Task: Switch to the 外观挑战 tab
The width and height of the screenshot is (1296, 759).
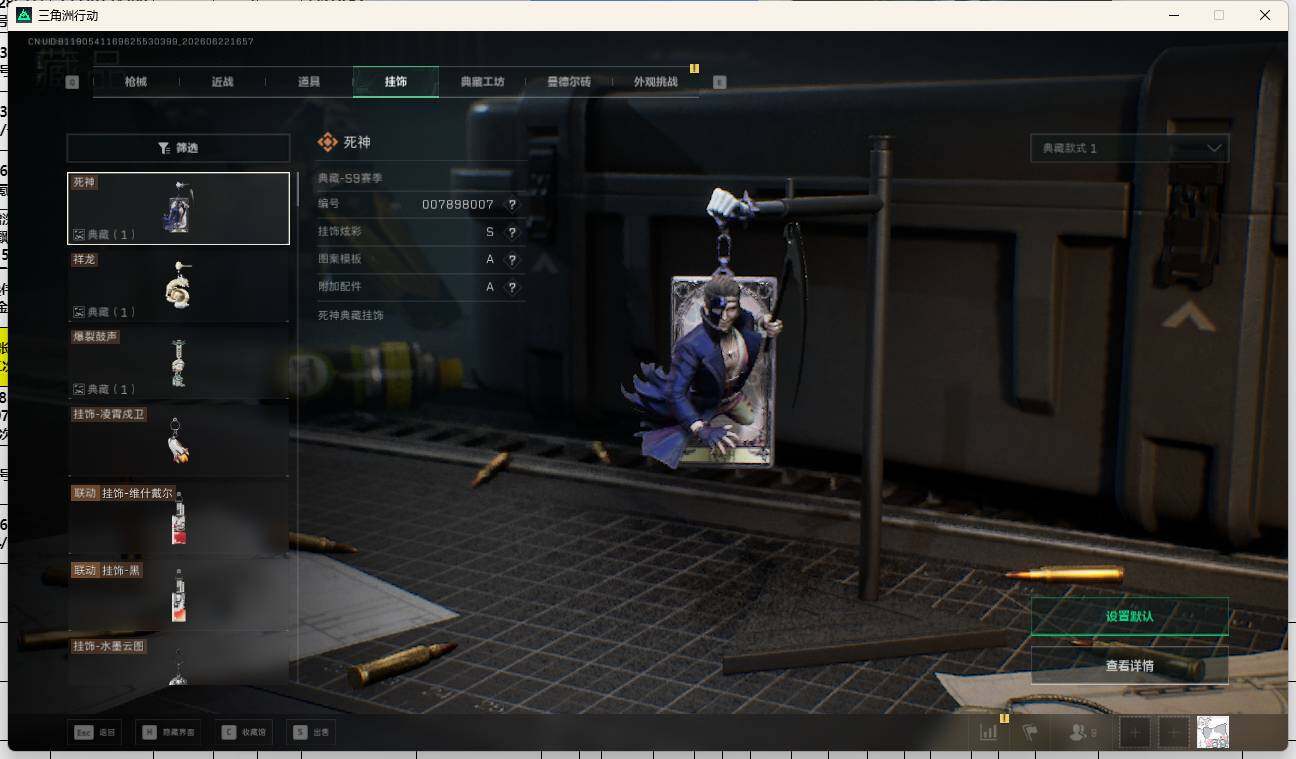Action: pos(655,82)
